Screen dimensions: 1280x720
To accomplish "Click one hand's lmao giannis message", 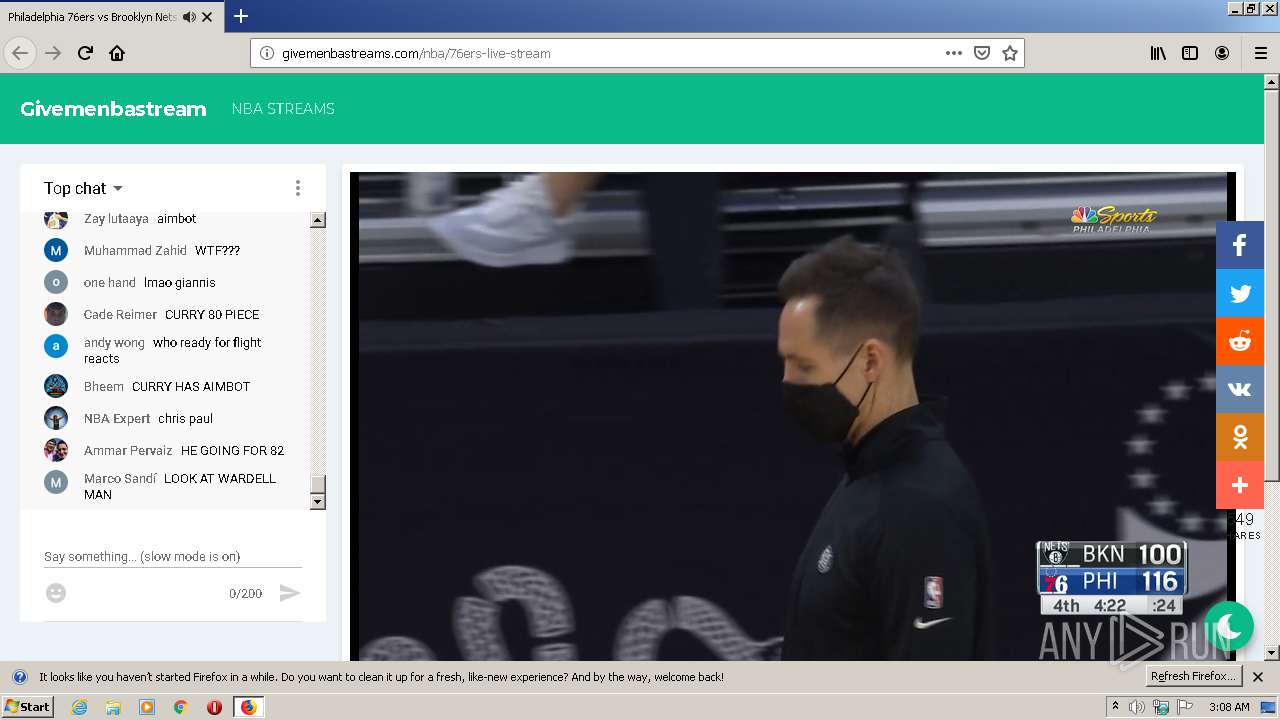I will [x=180, y=282].
